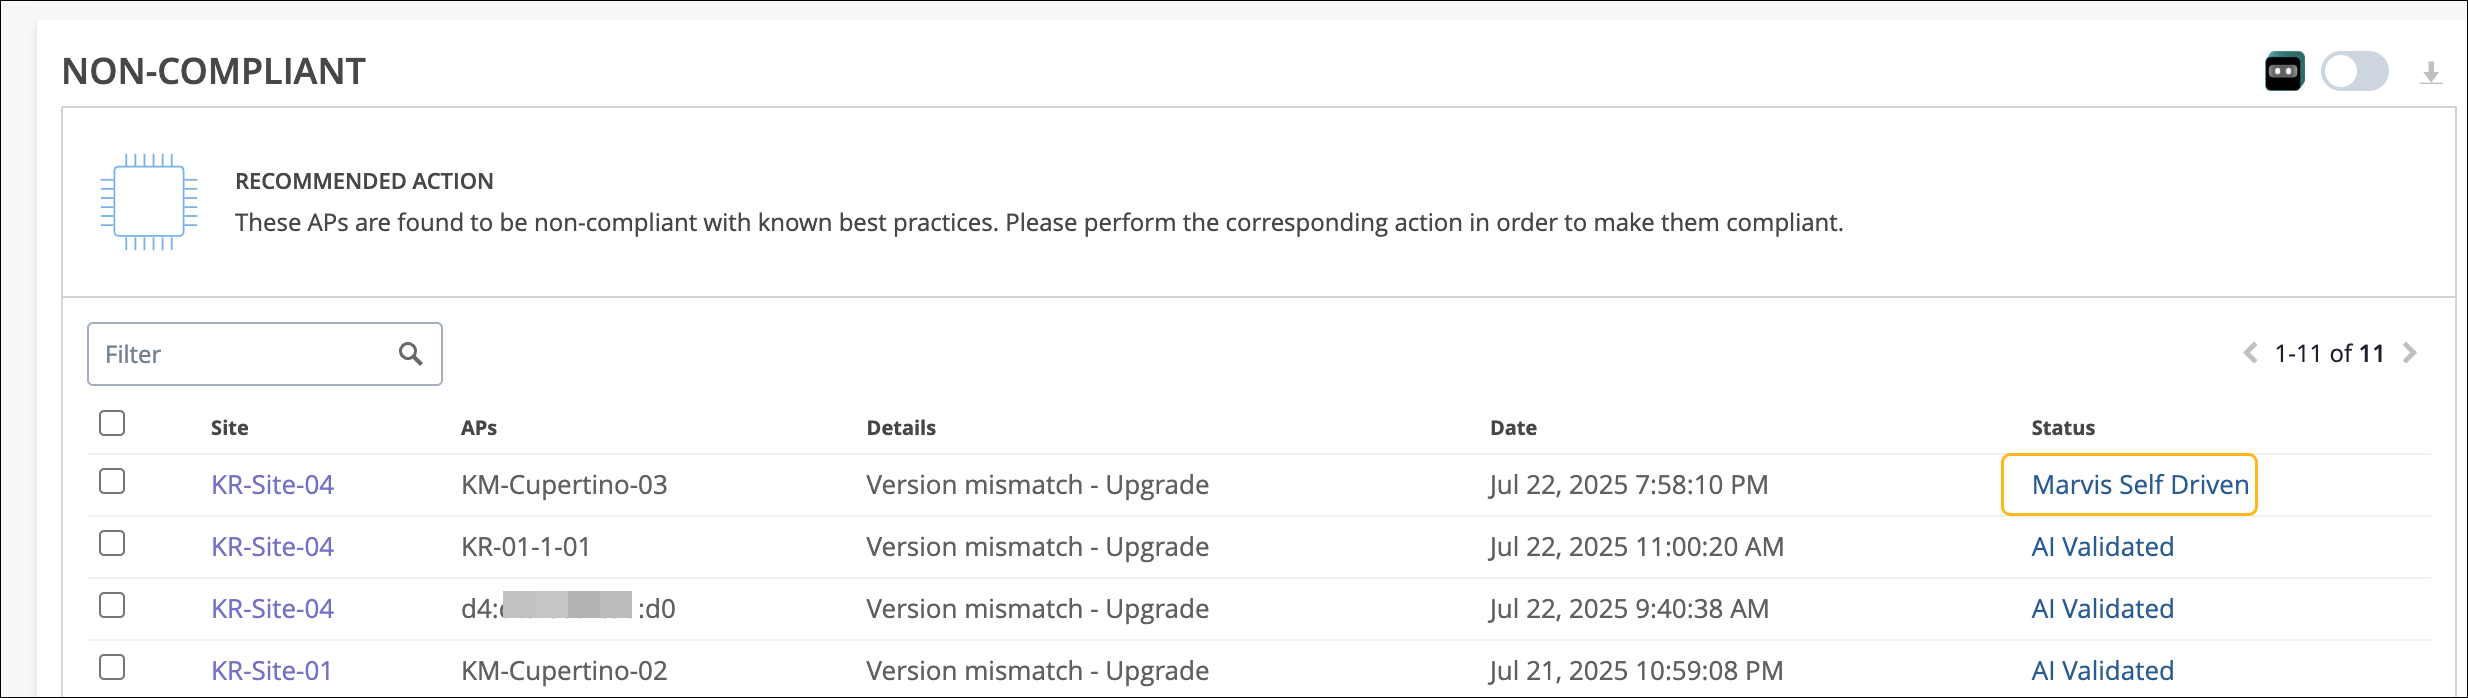
Task: Open KR-Site-04 link for KM-Cupertino-03
Action: (x=272, y=485)
